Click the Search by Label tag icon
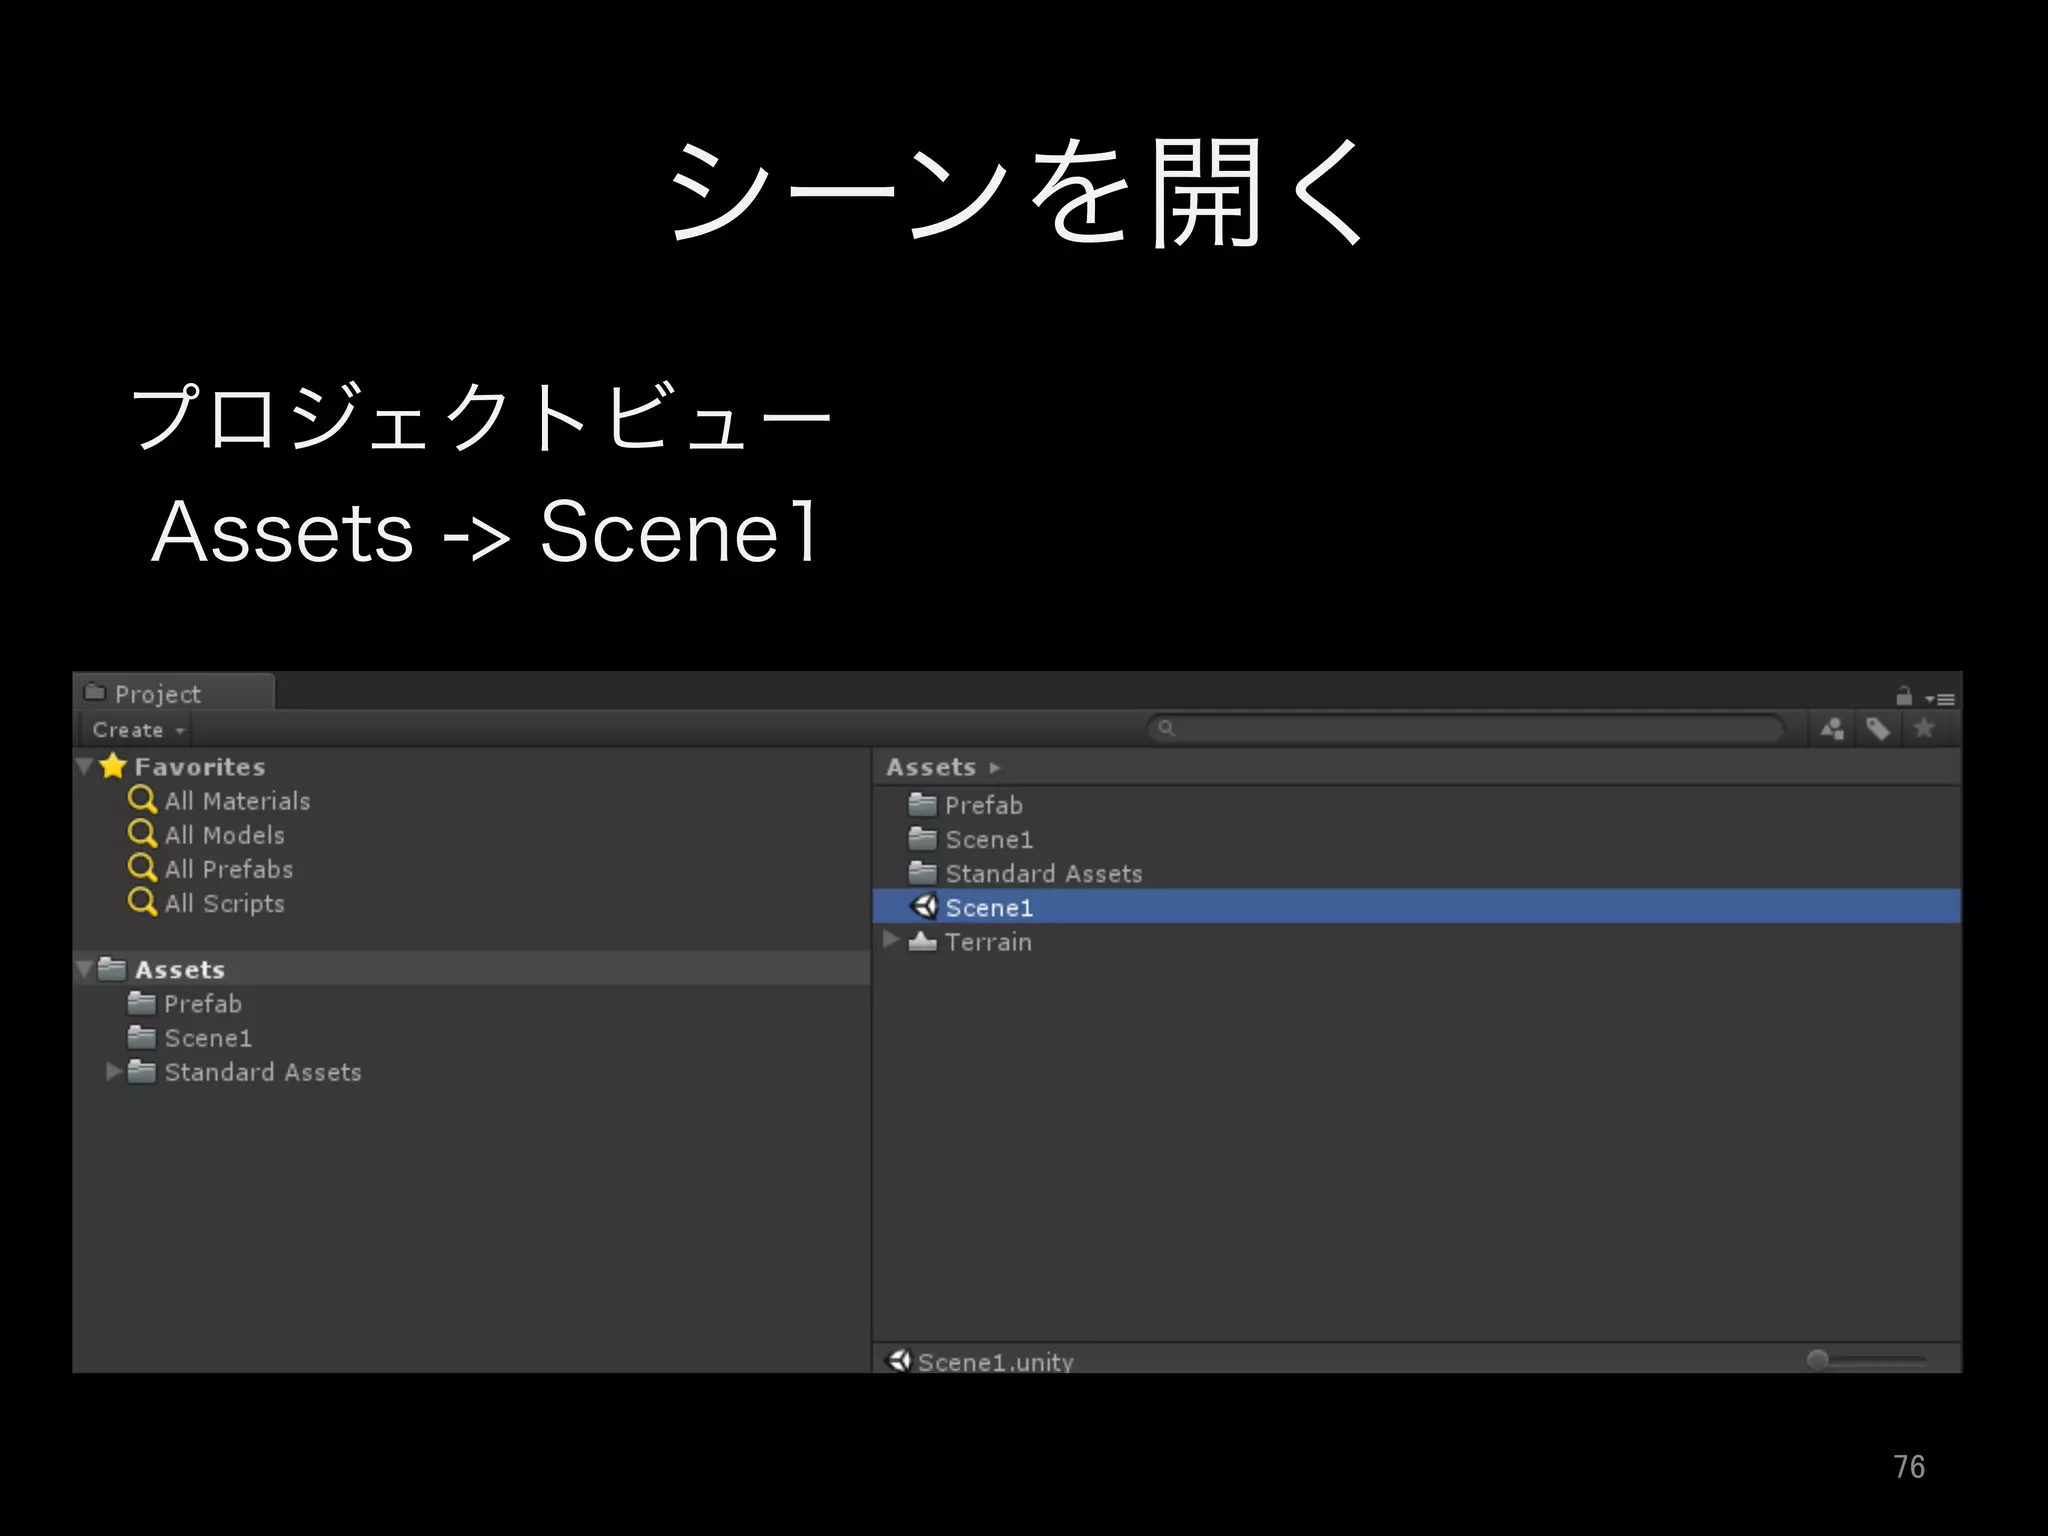 [1878, 729]
